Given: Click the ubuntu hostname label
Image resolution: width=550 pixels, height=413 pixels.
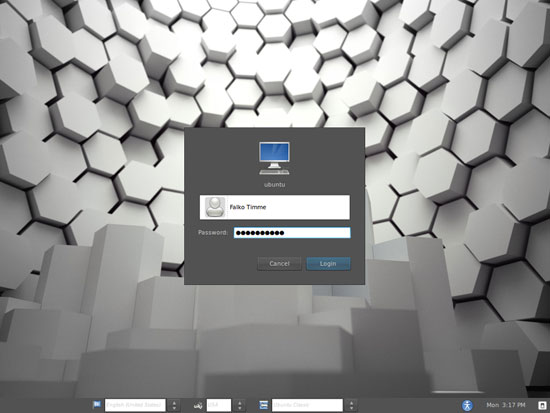Looking at the screenshot, I should [275, 184].
